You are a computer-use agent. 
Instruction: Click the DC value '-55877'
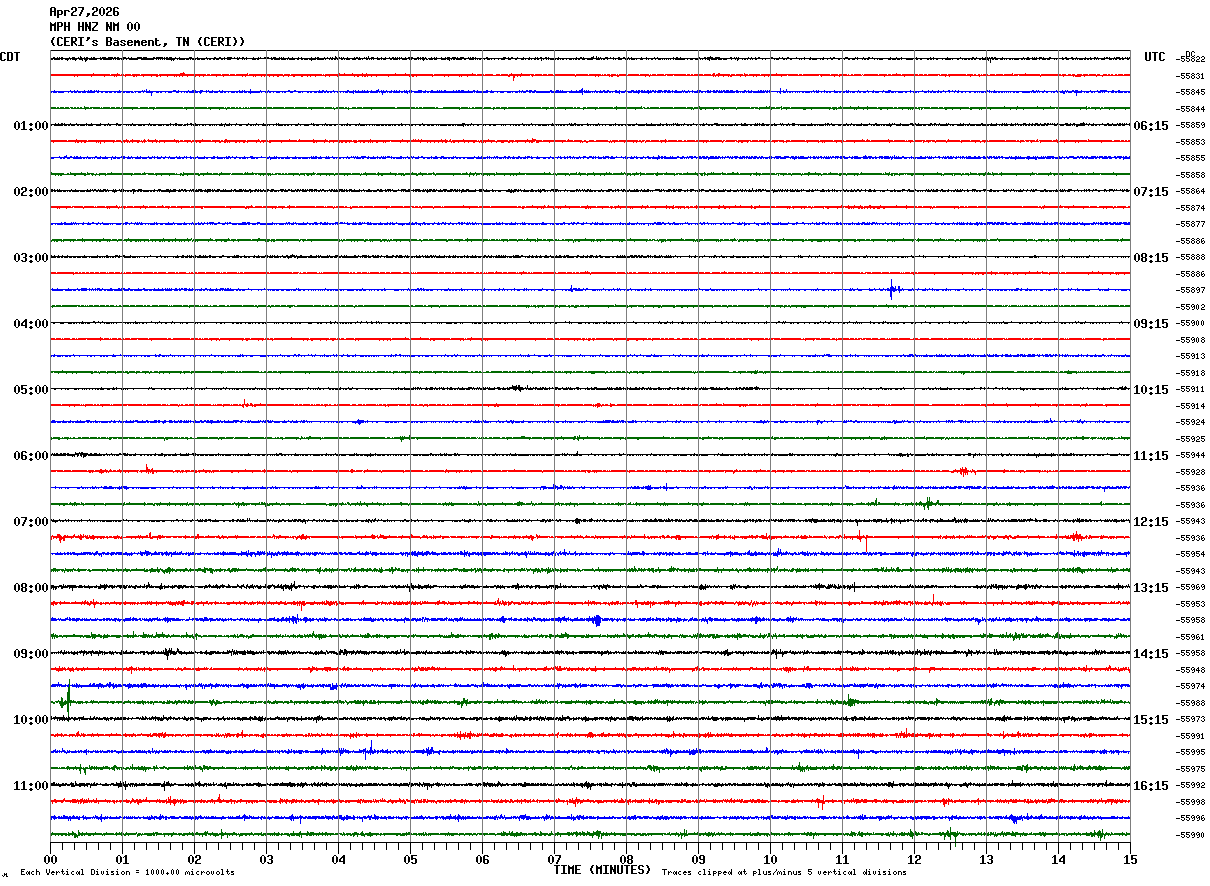click(x=1191, y=225)
